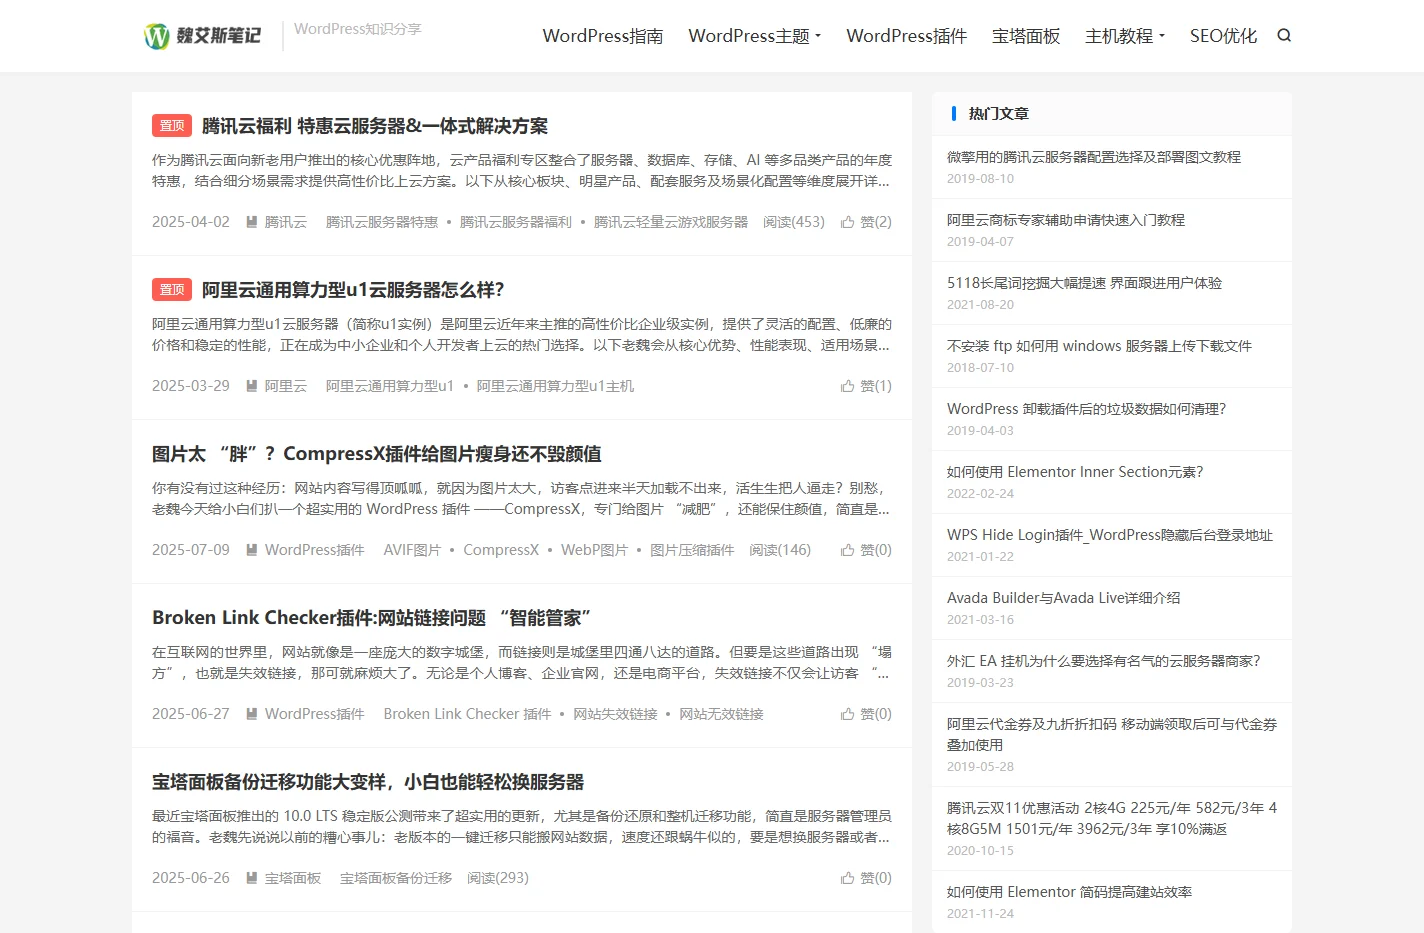
Task: Open hot article Avada Builder与Avada Live详细介绍
Action: tap(1064, 598)
